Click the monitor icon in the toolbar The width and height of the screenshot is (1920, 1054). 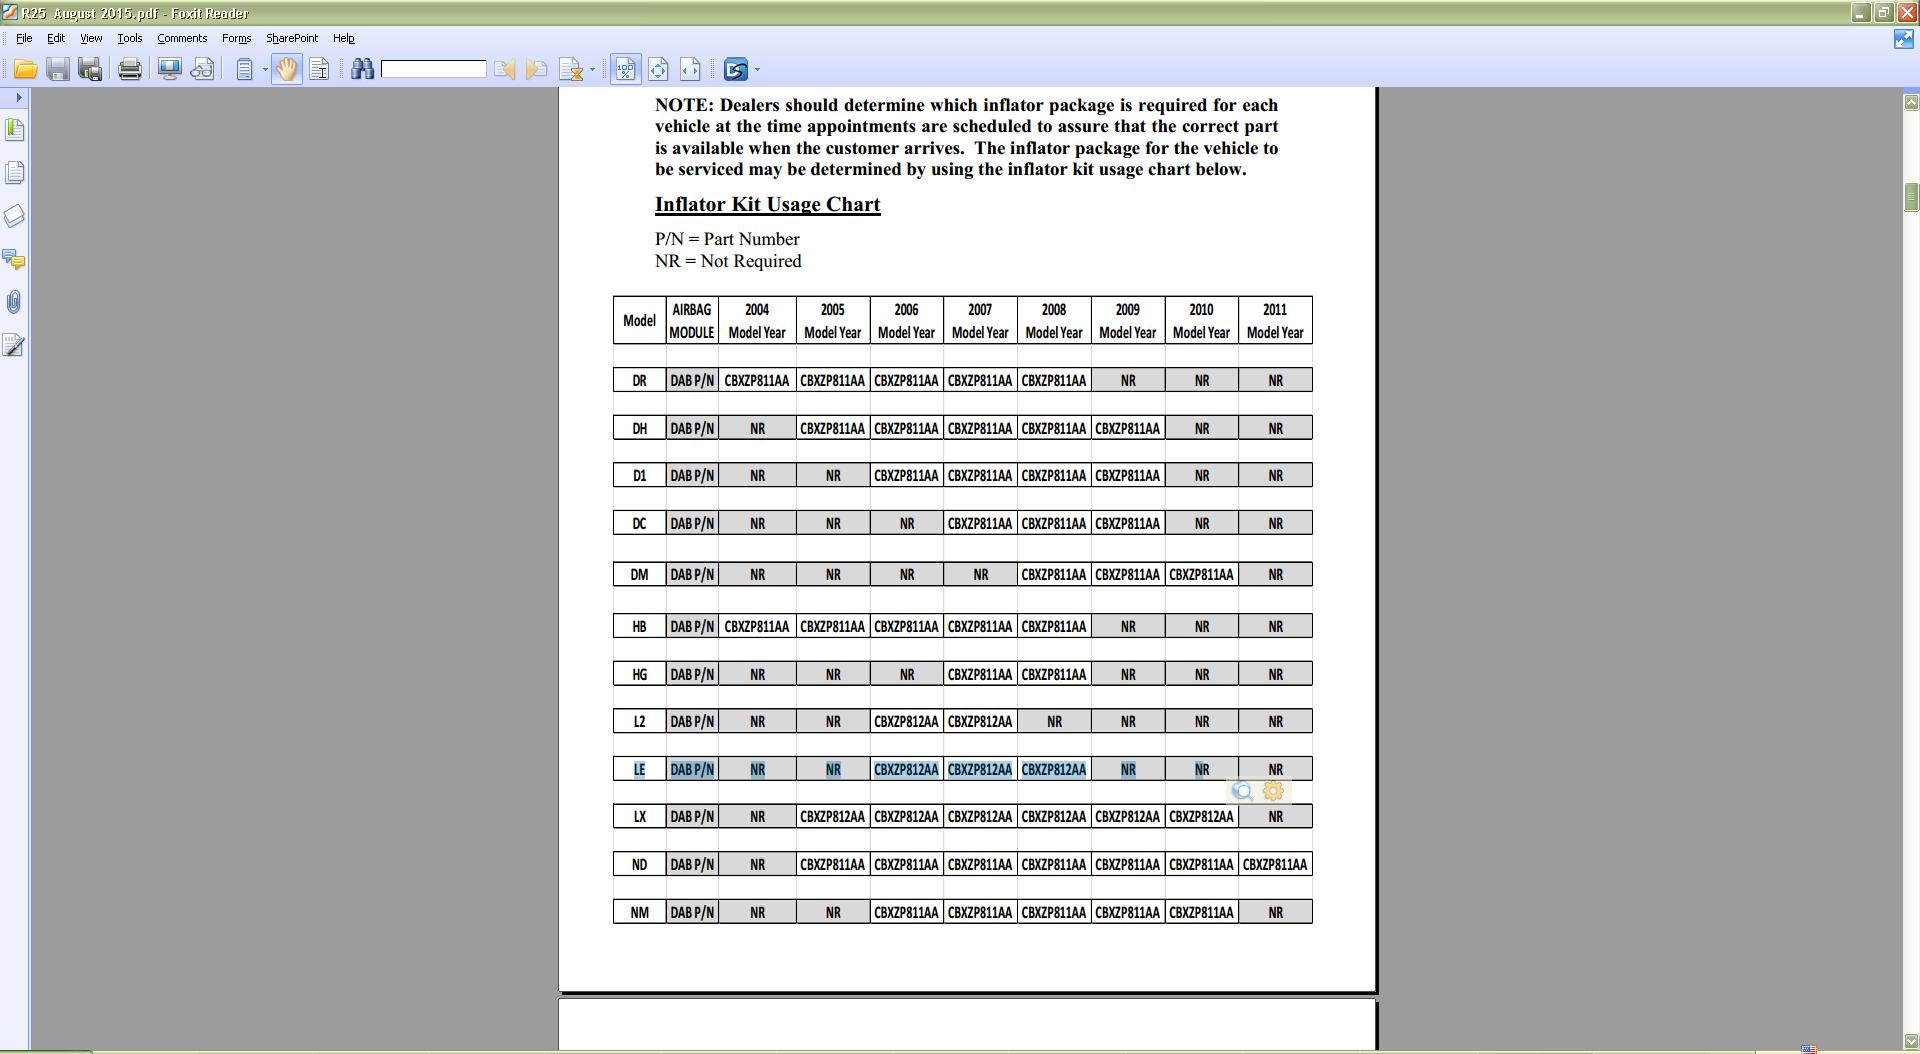169,69
